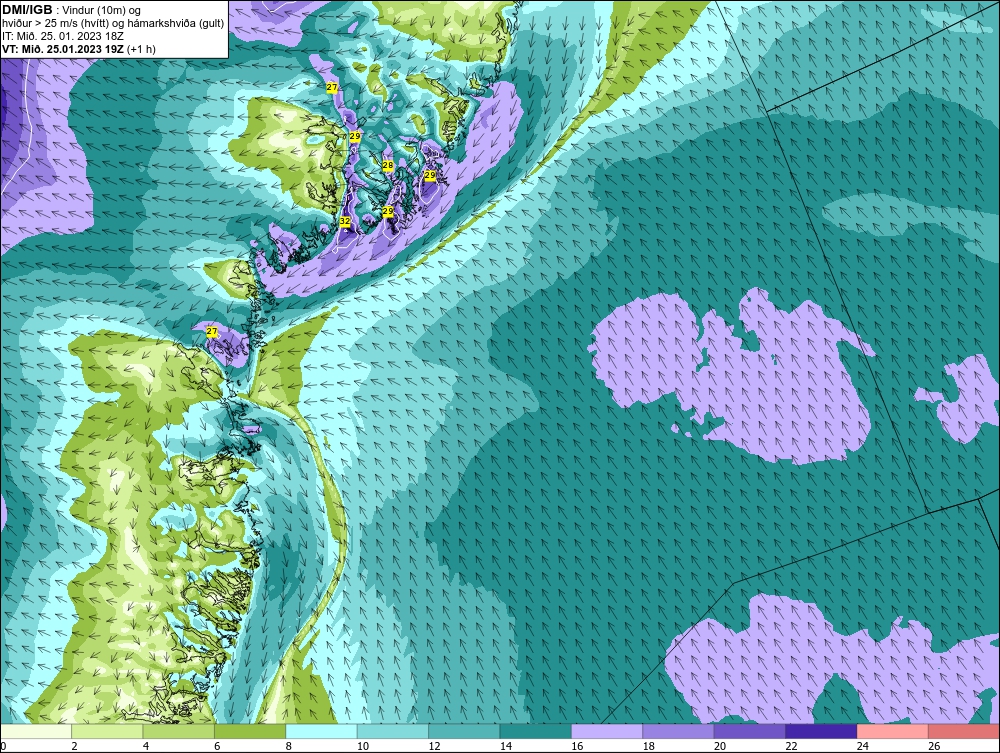1000x753 pixels.
Task: Select the dark teal 14–16 legend swatch
Action: tap(536, 731)
